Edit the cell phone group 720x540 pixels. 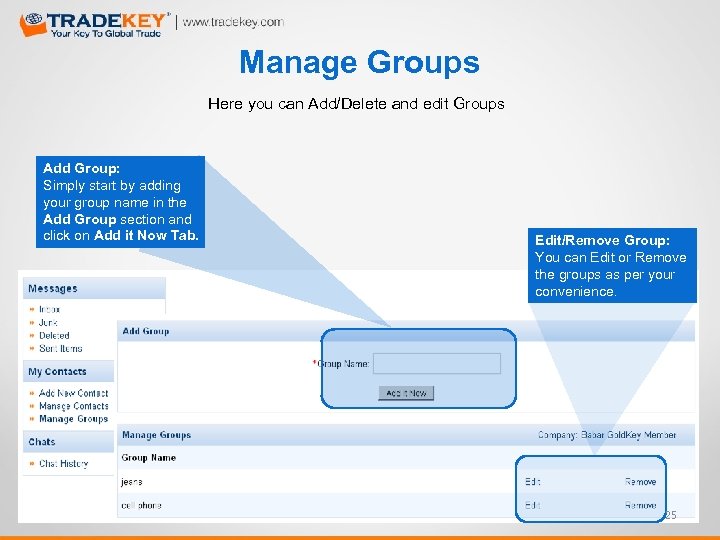(533, 506)
